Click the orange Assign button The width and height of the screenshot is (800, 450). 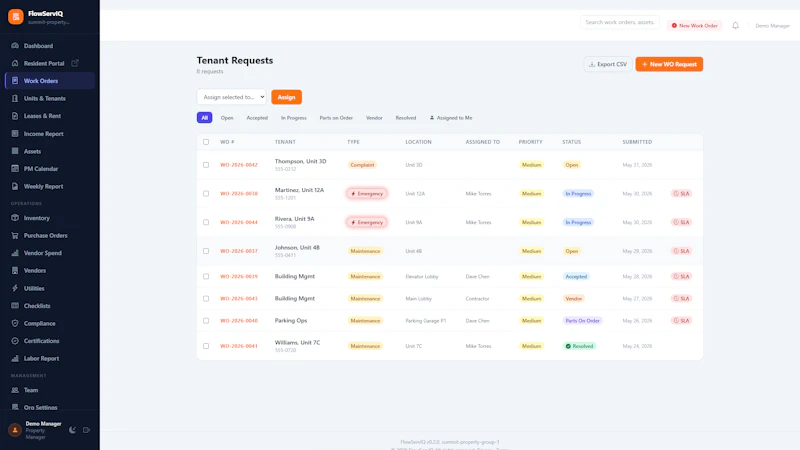click(286, 97)
